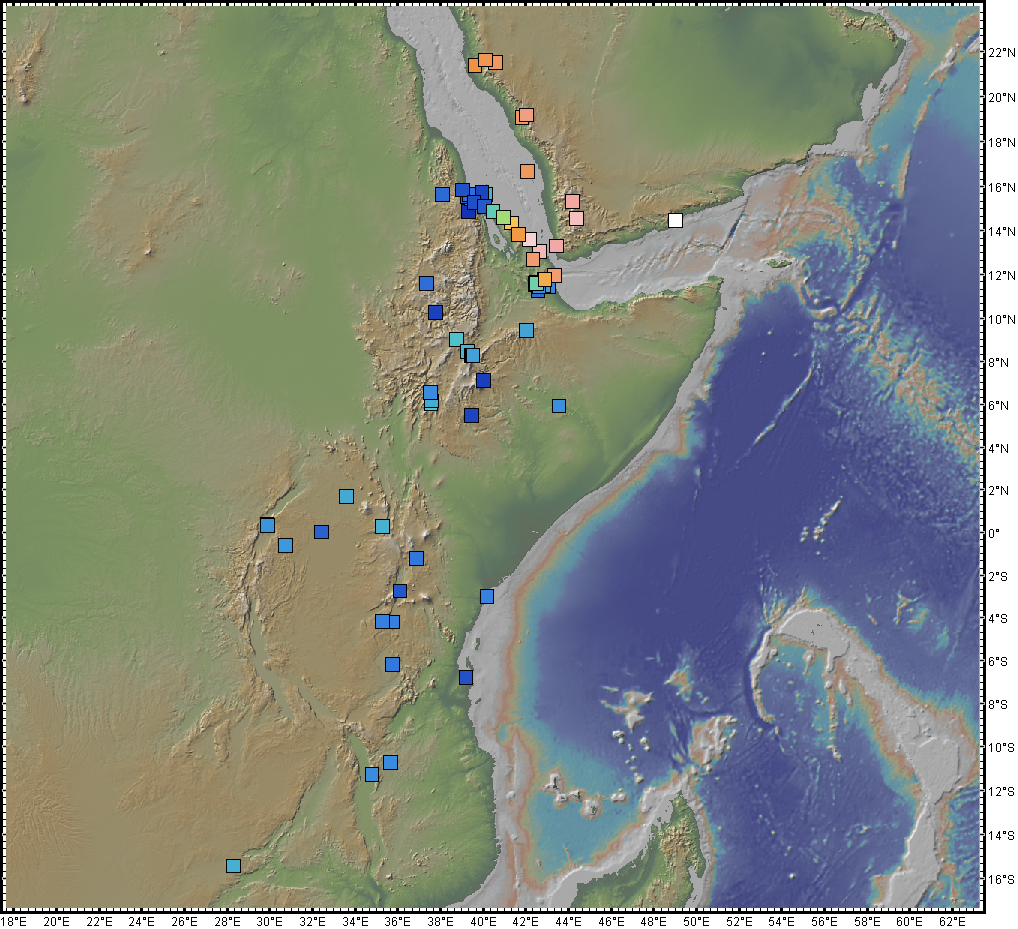Click the '28°E' longitude label

click(x=227, y=922)
